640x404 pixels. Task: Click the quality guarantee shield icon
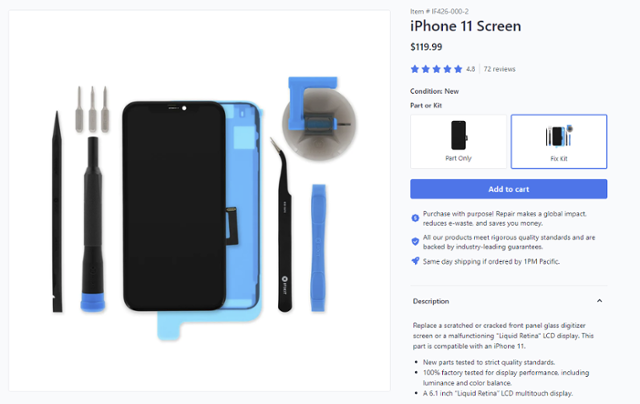tap(415, 242)
